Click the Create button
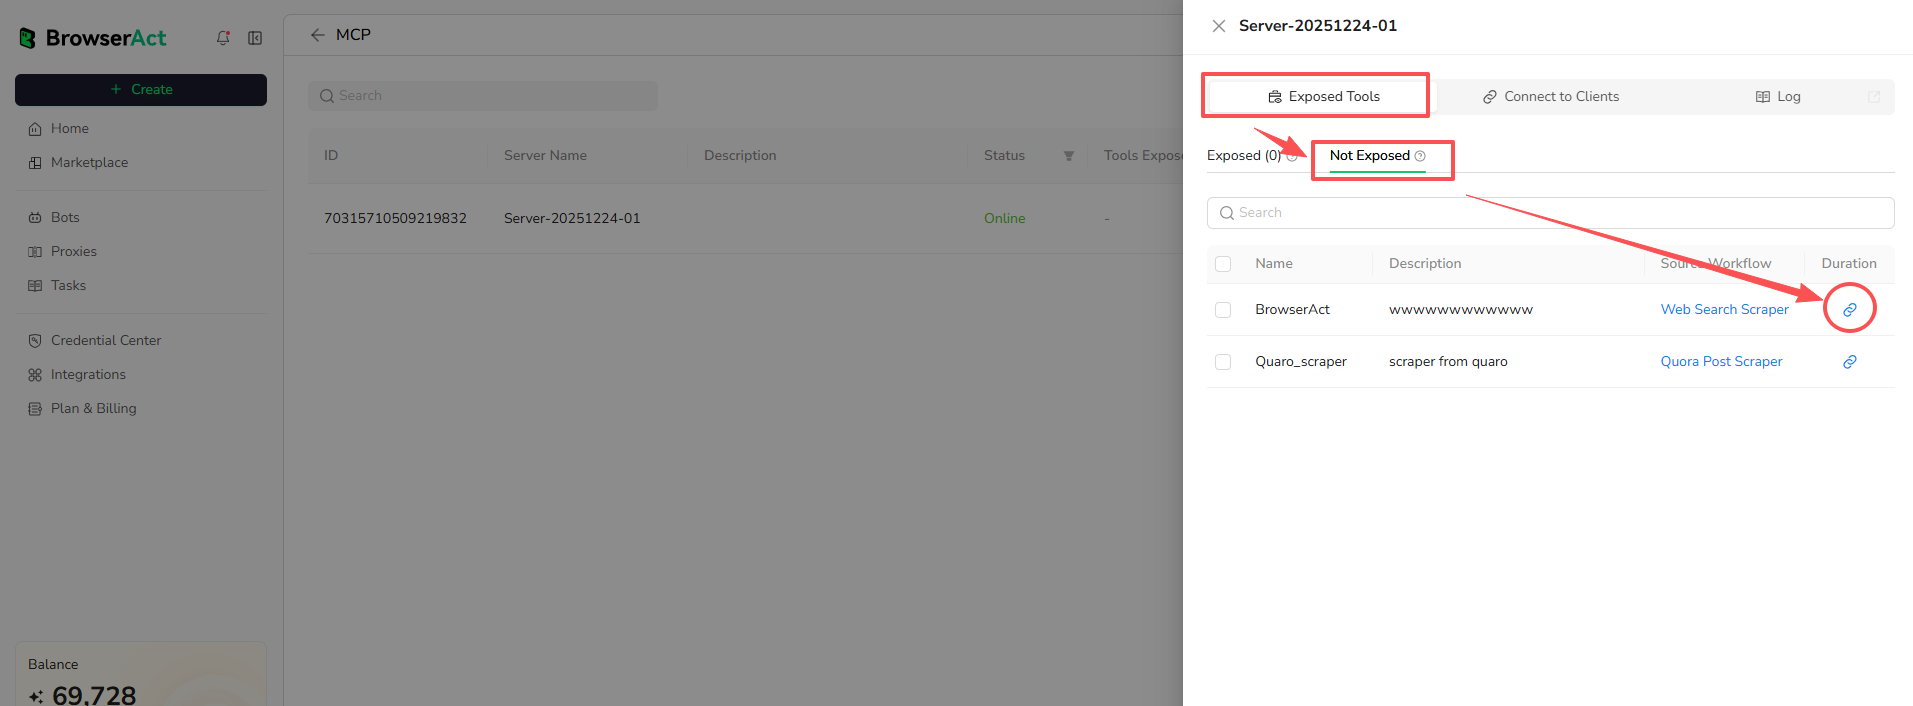 point(141,89)
